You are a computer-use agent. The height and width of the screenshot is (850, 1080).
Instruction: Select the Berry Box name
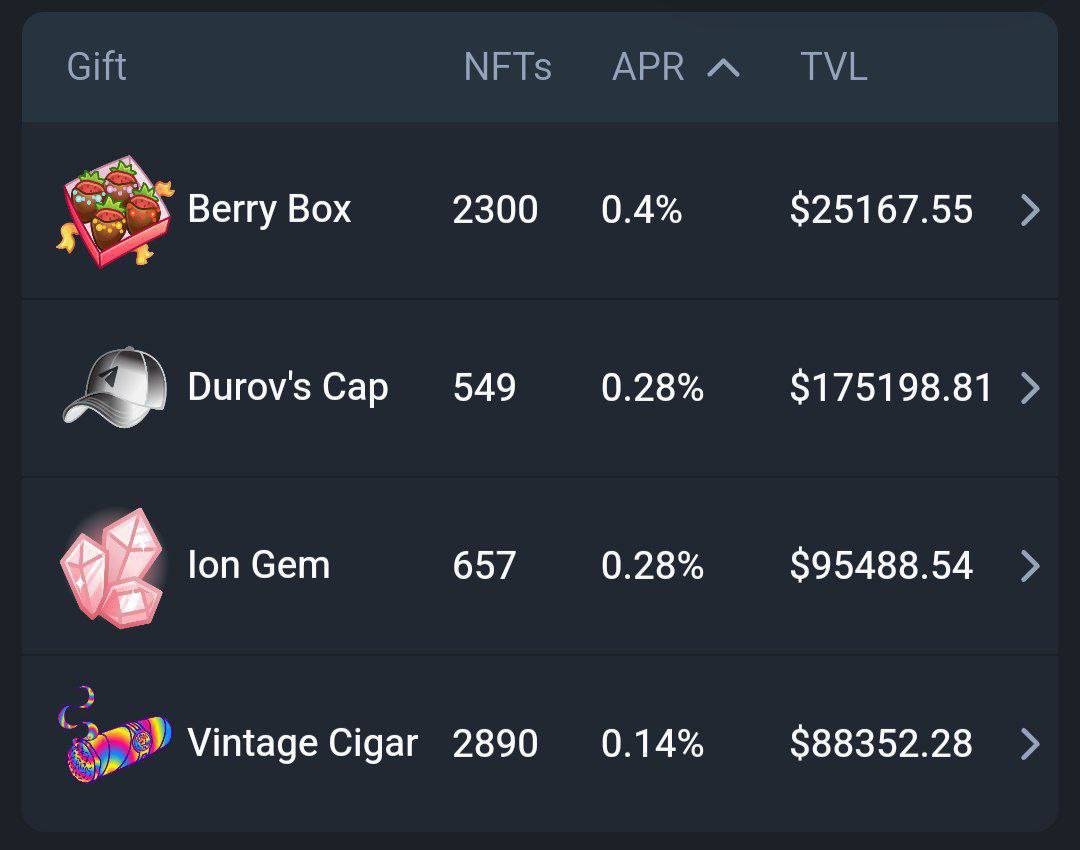coord(269,210)
